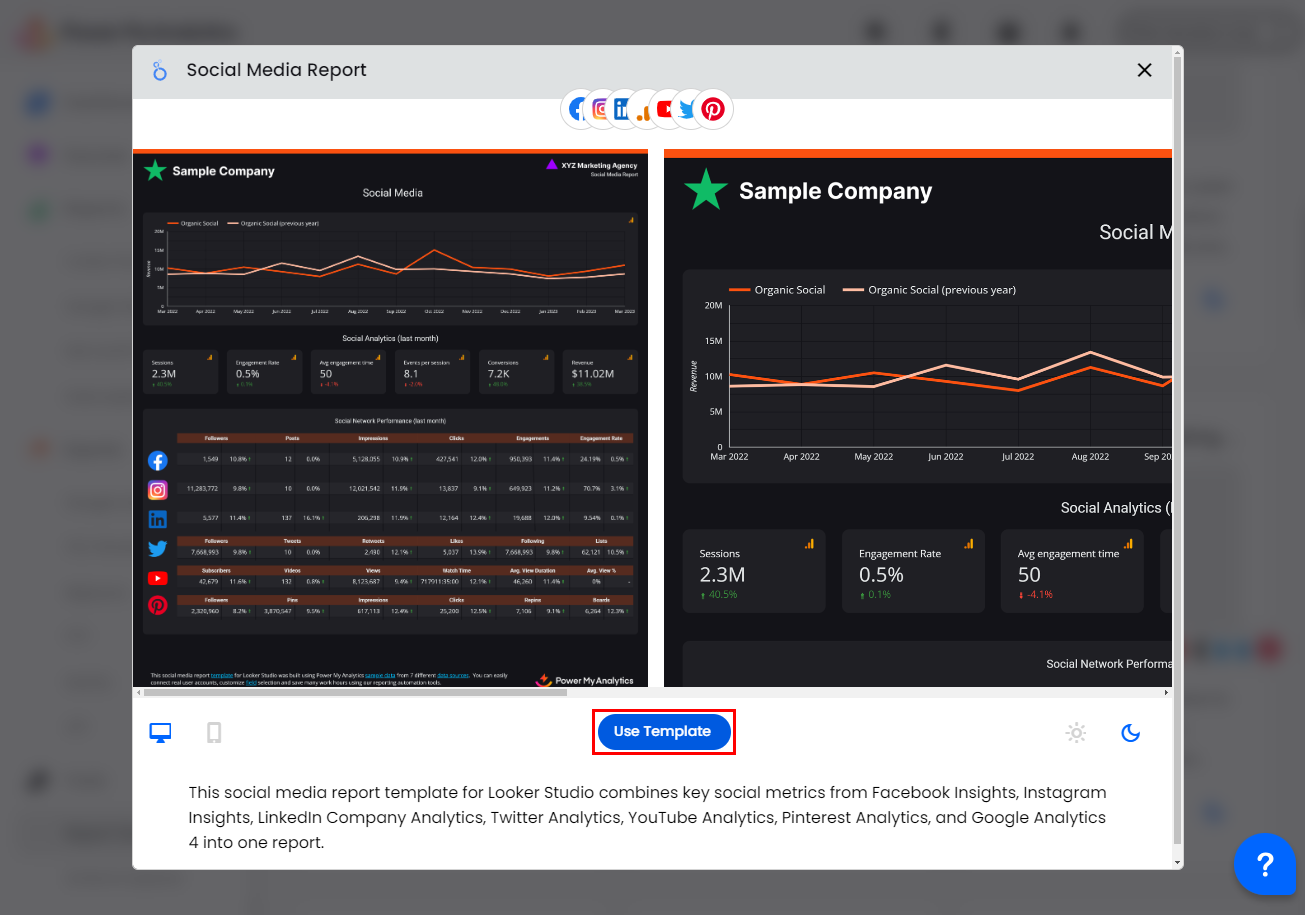The width and height of the screenshot is (1305, 915).
Task: Click the dialog's vertical scrollbar down arrow
Action: pos(1177,862)
